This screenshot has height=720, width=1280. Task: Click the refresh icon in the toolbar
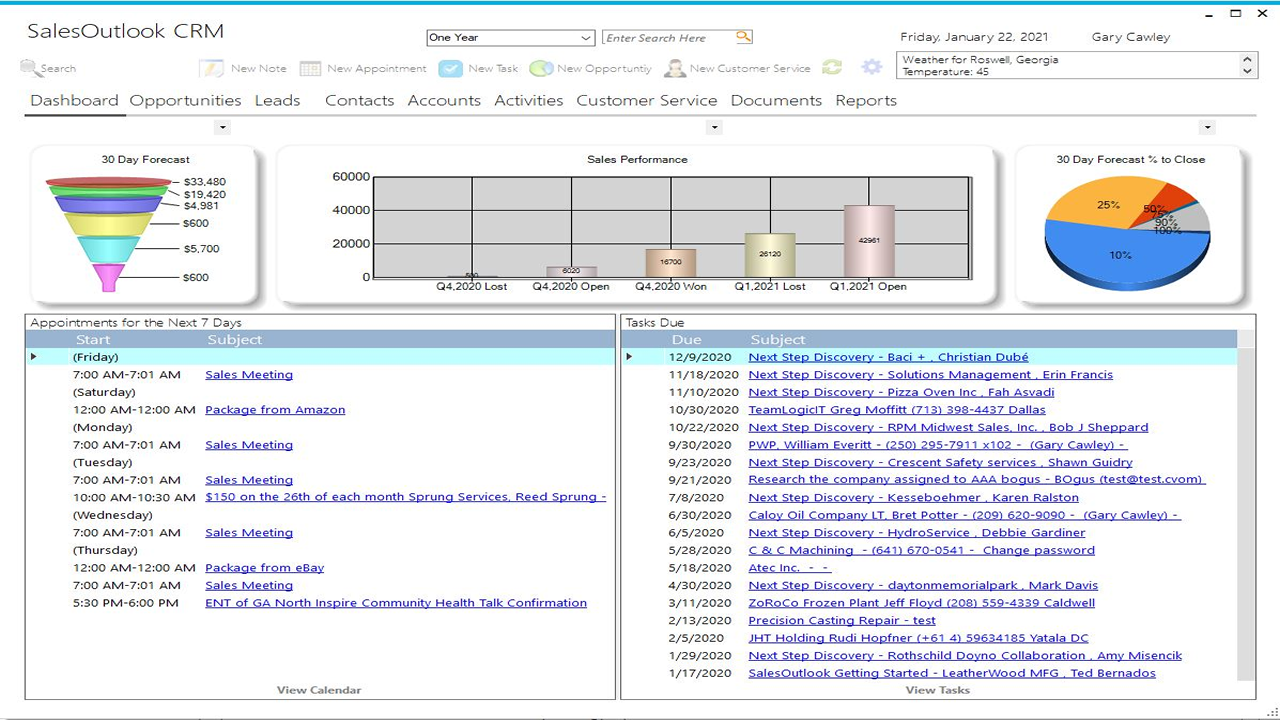[x=832, y=68]
